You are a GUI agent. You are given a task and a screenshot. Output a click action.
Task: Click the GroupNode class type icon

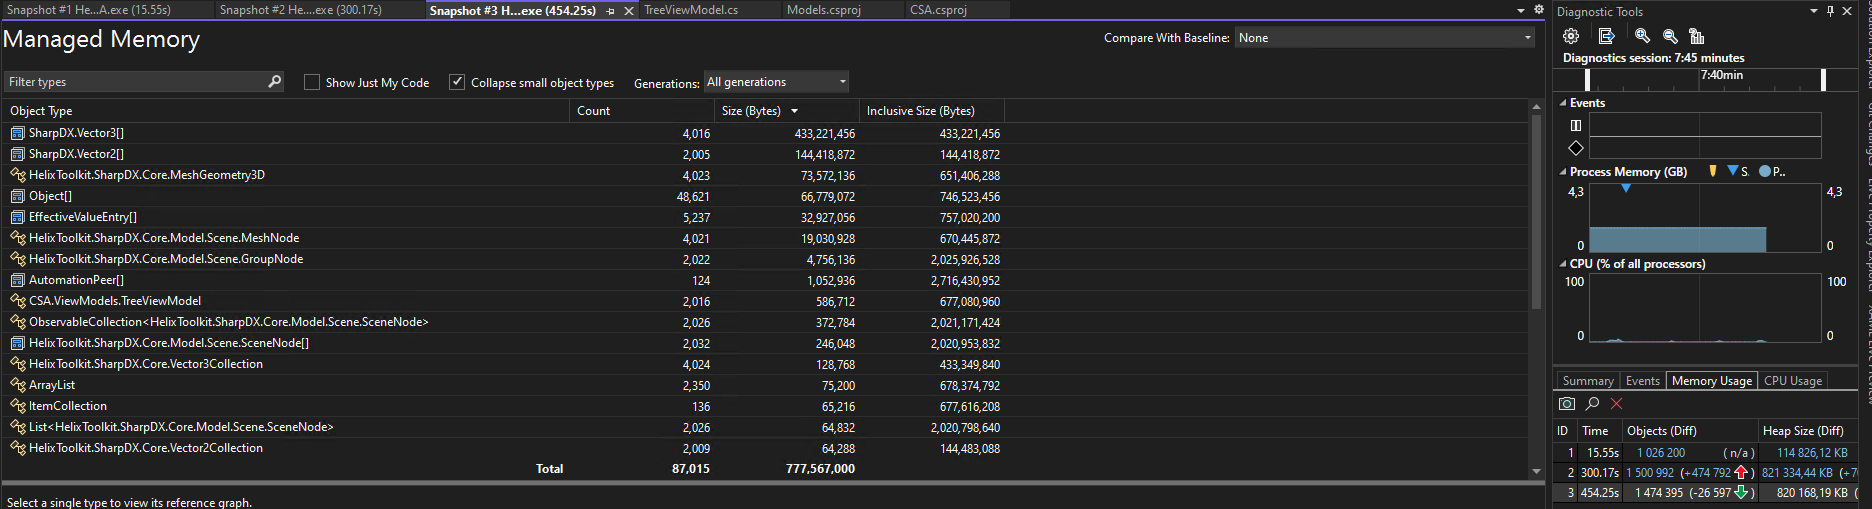coord(17,259)
